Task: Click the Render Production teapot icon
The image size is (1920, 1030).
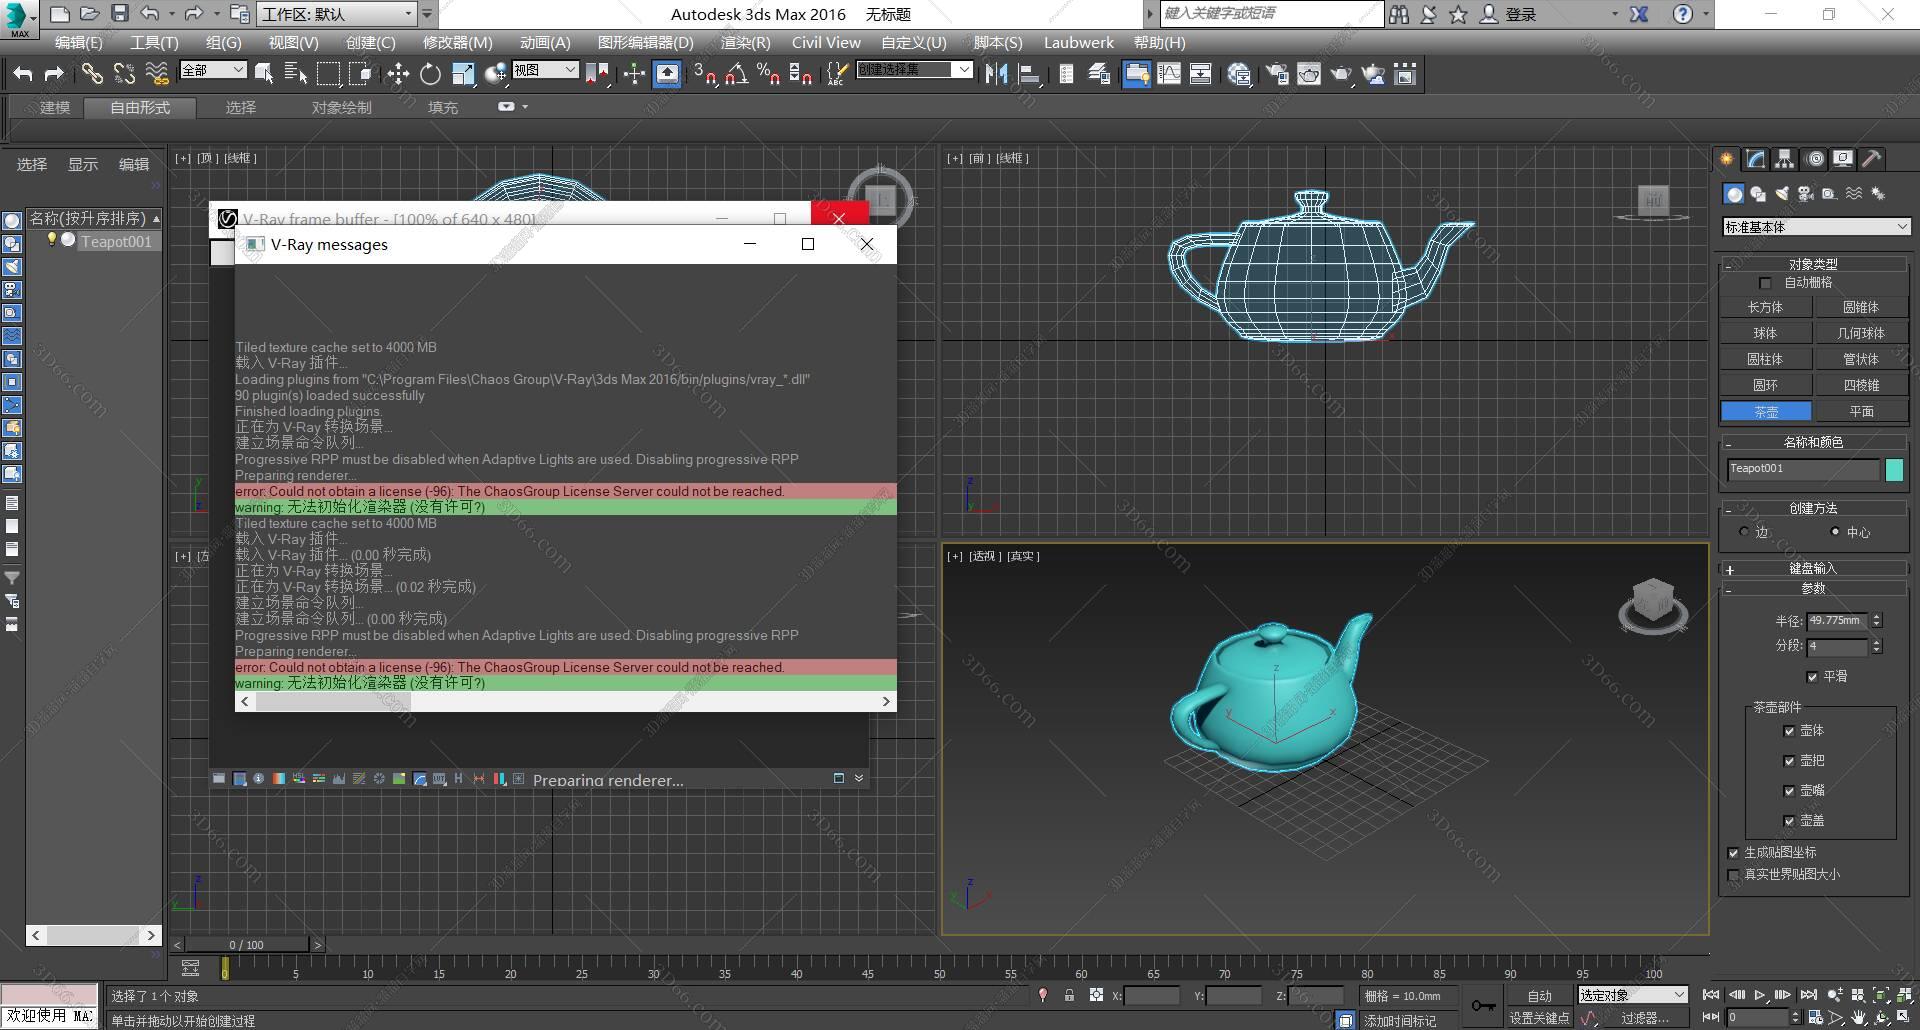Action: (1341, 74)
